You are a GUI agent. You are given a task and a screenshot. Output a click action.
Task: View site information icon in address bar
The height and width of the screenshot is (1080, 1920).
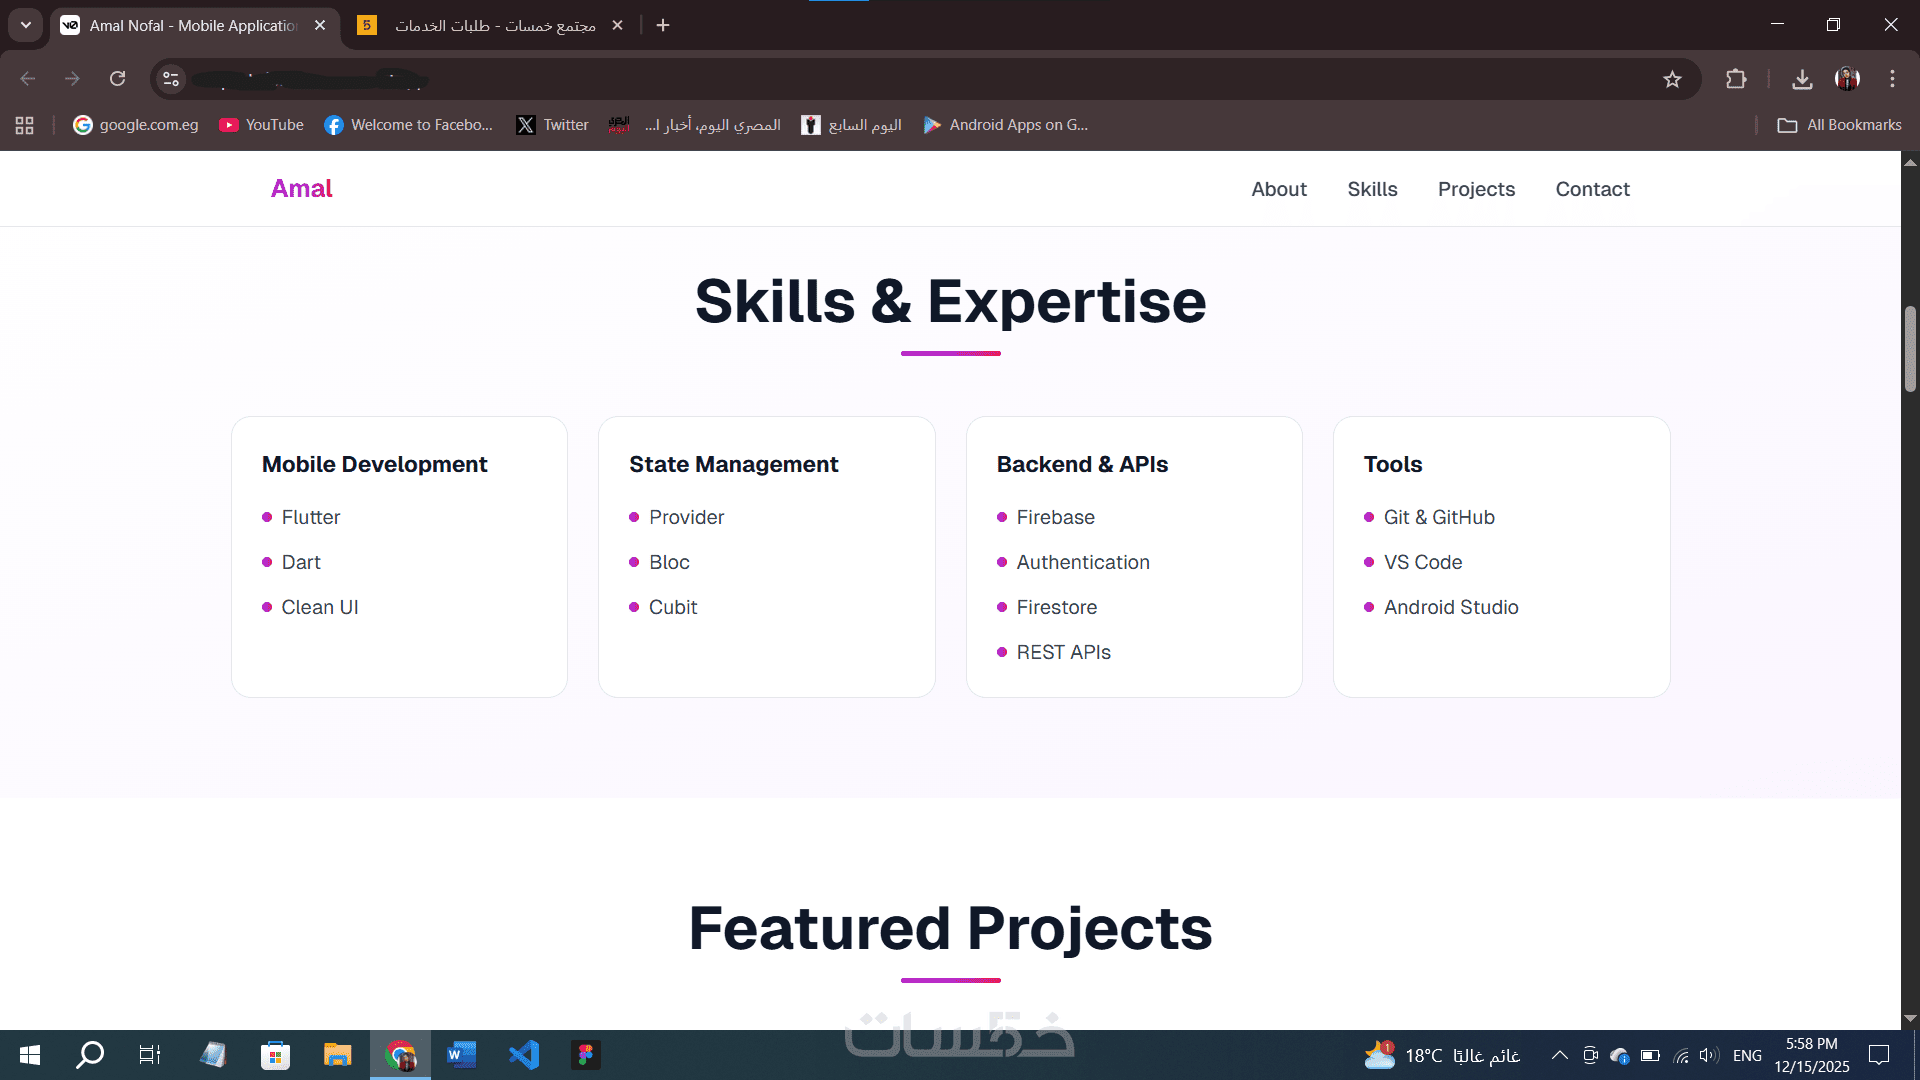(171, 79)
